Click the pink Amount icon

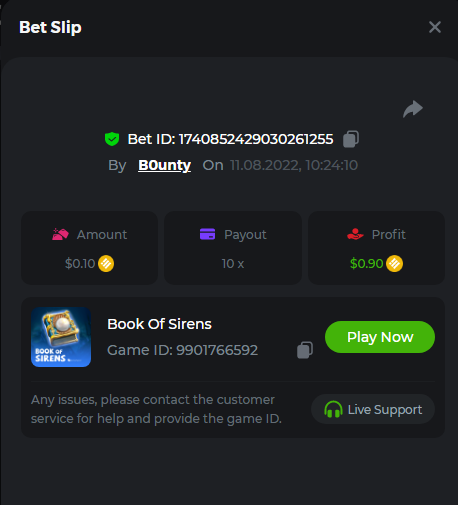pos(60,234)
